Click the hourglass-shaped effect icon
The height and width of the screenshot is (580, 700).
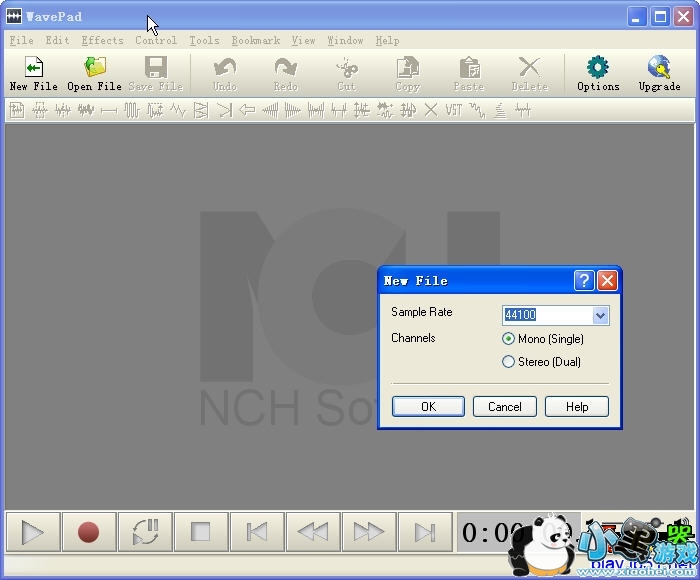point(201,110)
